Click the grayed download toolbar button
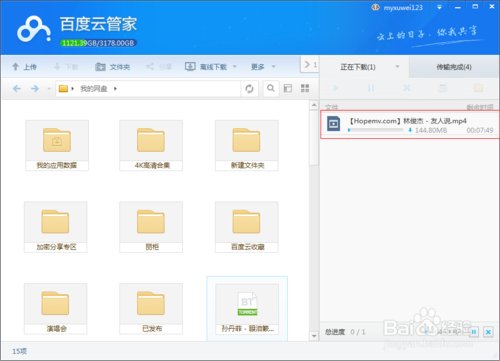500x361 pixels. [66, 67]
